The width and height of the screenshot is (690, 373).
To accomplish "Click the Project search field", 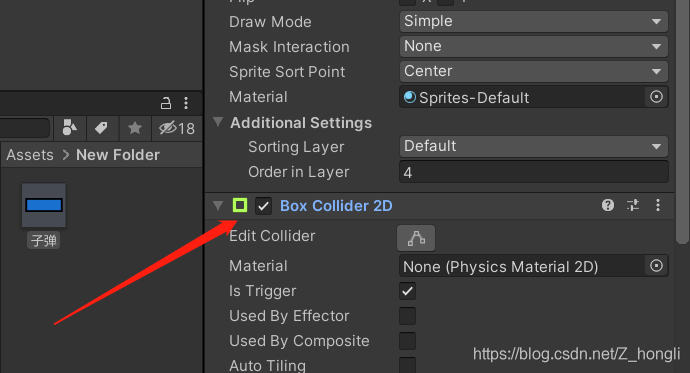I will point(24,128).
